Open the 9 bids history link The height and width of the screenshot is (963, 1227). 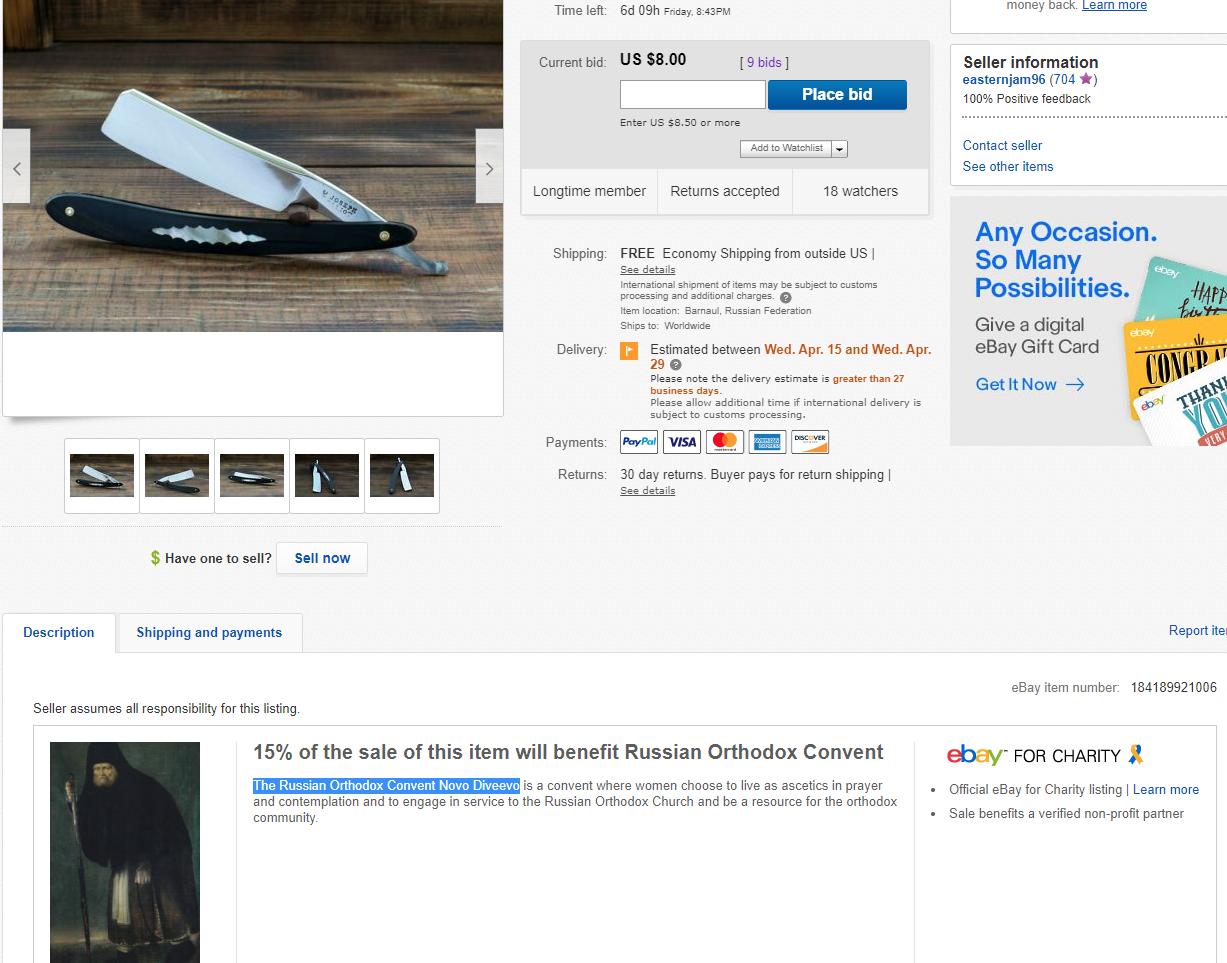(x=764, y=62)
